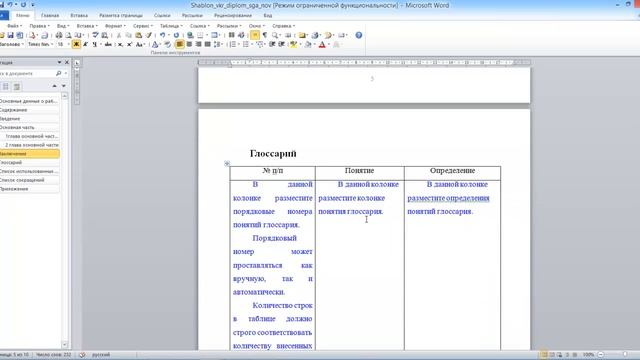Toggle Strikethrough formatting
The height and width of the screenshot is (360, 640).
[108, 44]
